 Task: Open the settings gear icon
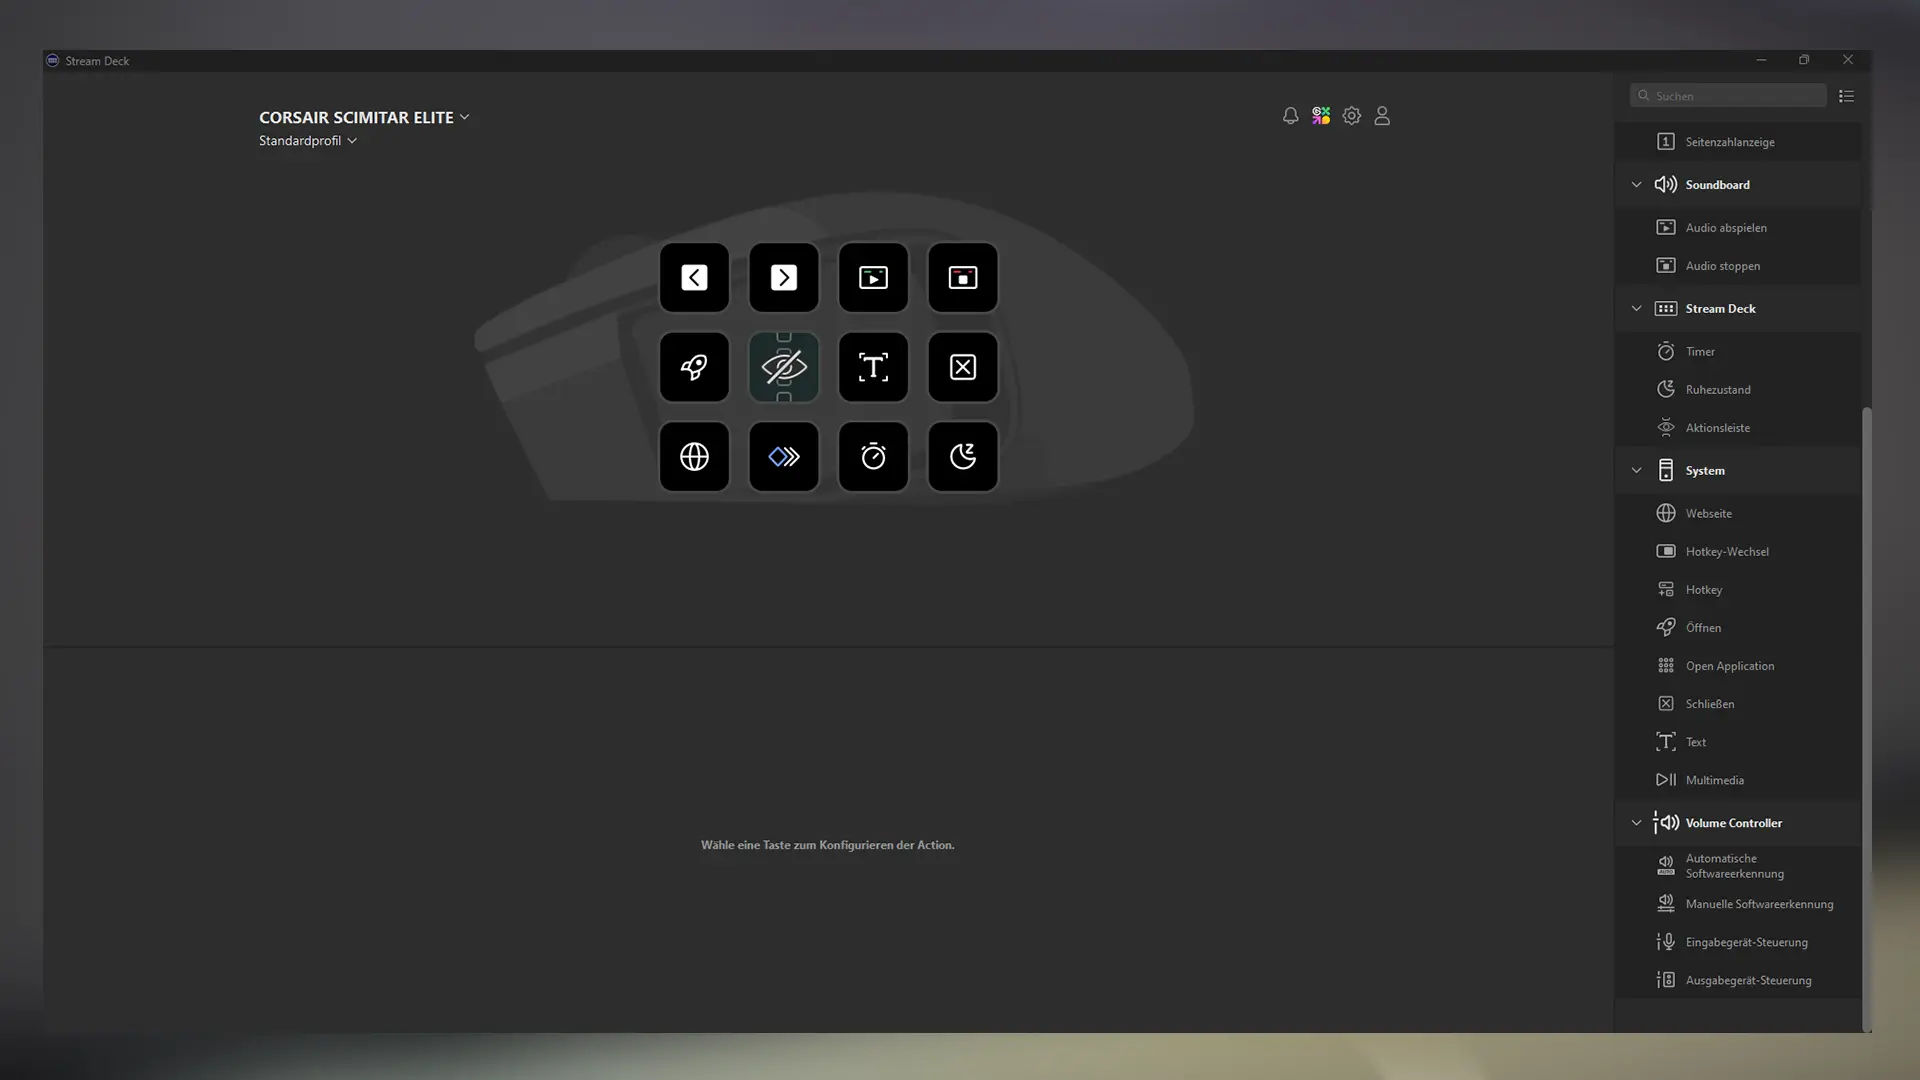[x=1351, y=116]
